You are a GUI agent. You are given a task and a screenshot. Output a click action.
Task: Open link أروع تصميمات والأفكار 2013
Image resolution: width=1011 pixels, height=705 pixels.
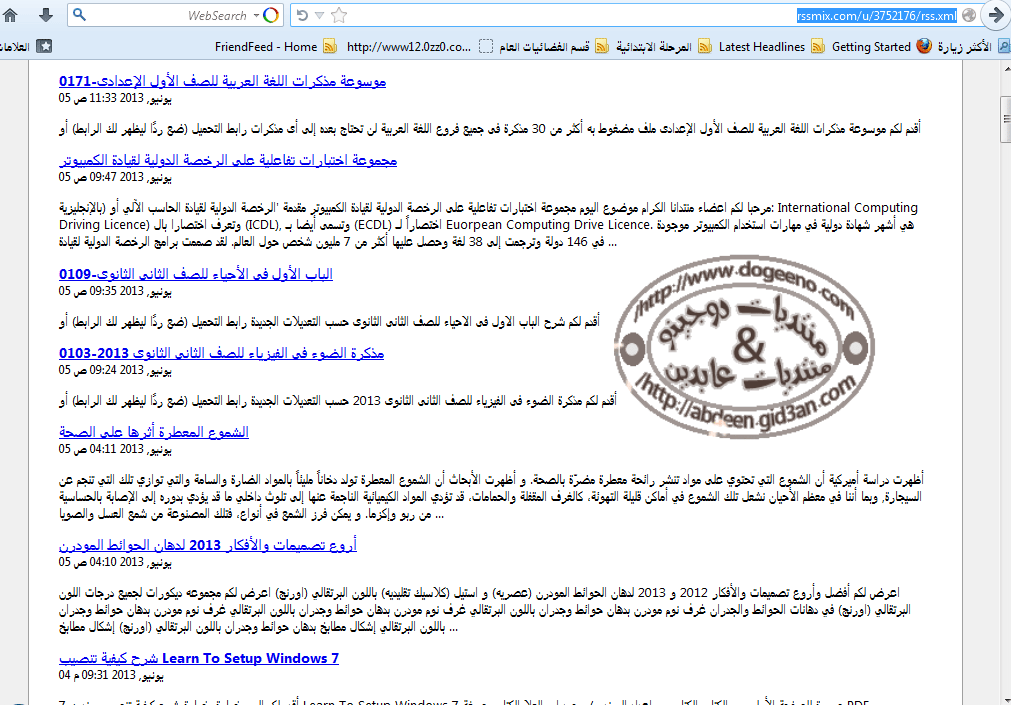pyautogui.click(x=208, y=545)
